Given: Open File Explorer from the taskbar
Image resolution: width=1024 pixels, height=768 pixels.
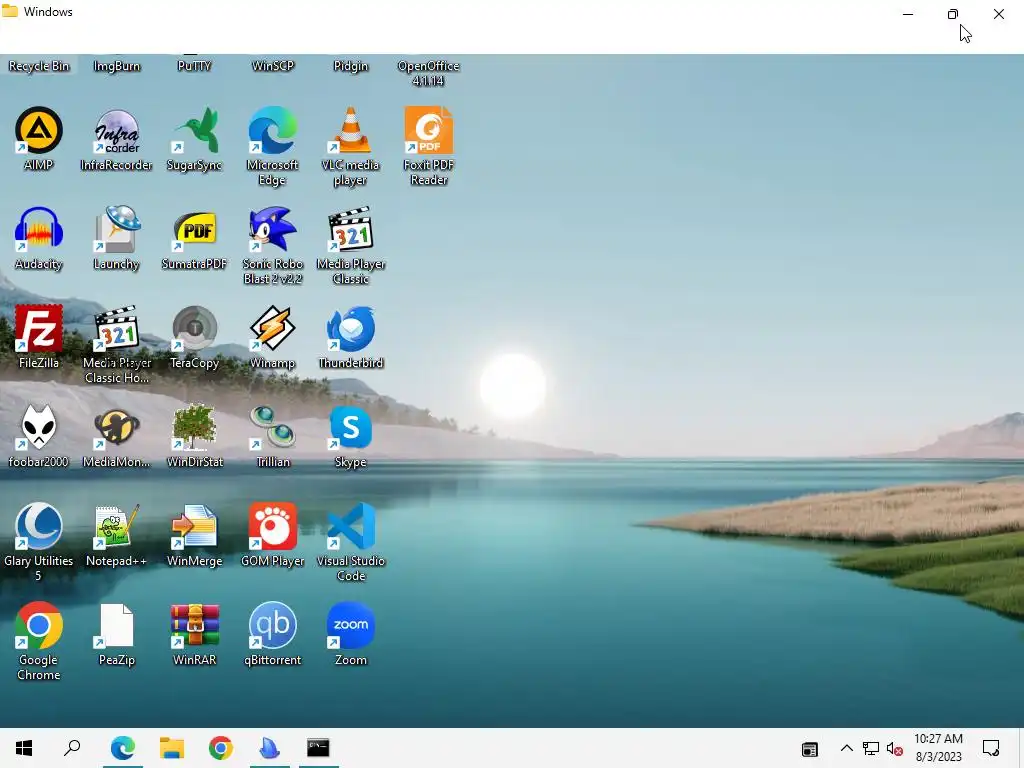Looking at the screenshot, I should click(x=172, y=748).
